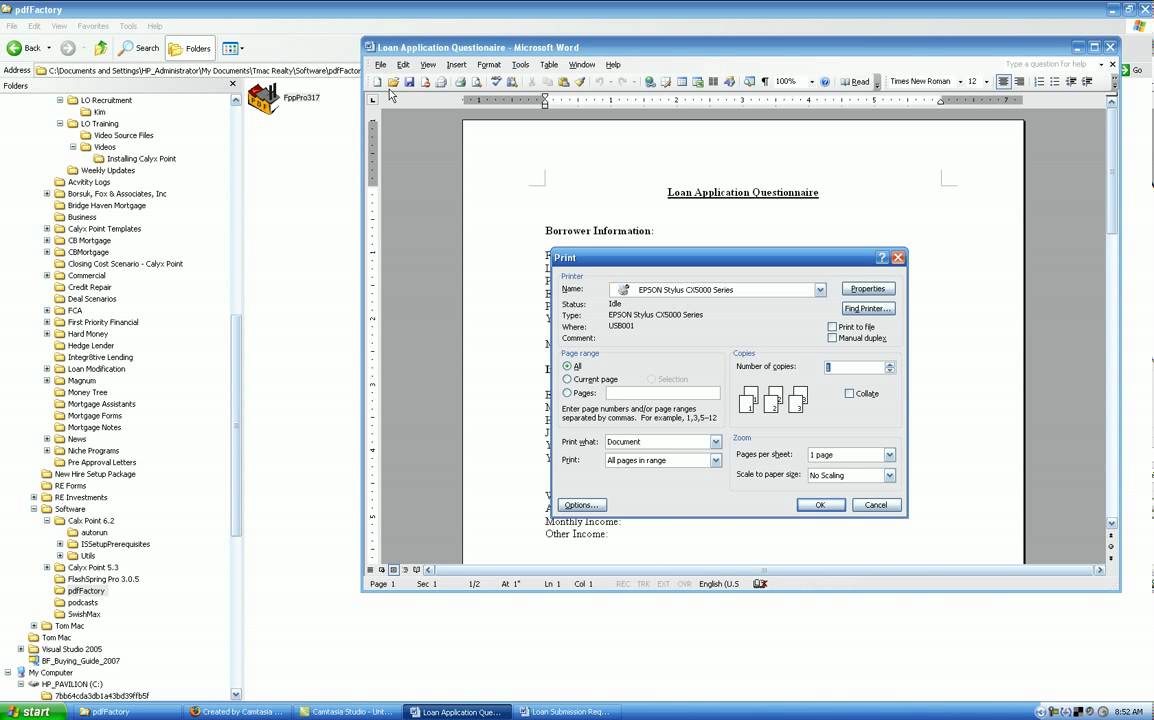The image size is (1154, 720).
Task: Select the All page range radio button
Action: (x=567, y=366)
